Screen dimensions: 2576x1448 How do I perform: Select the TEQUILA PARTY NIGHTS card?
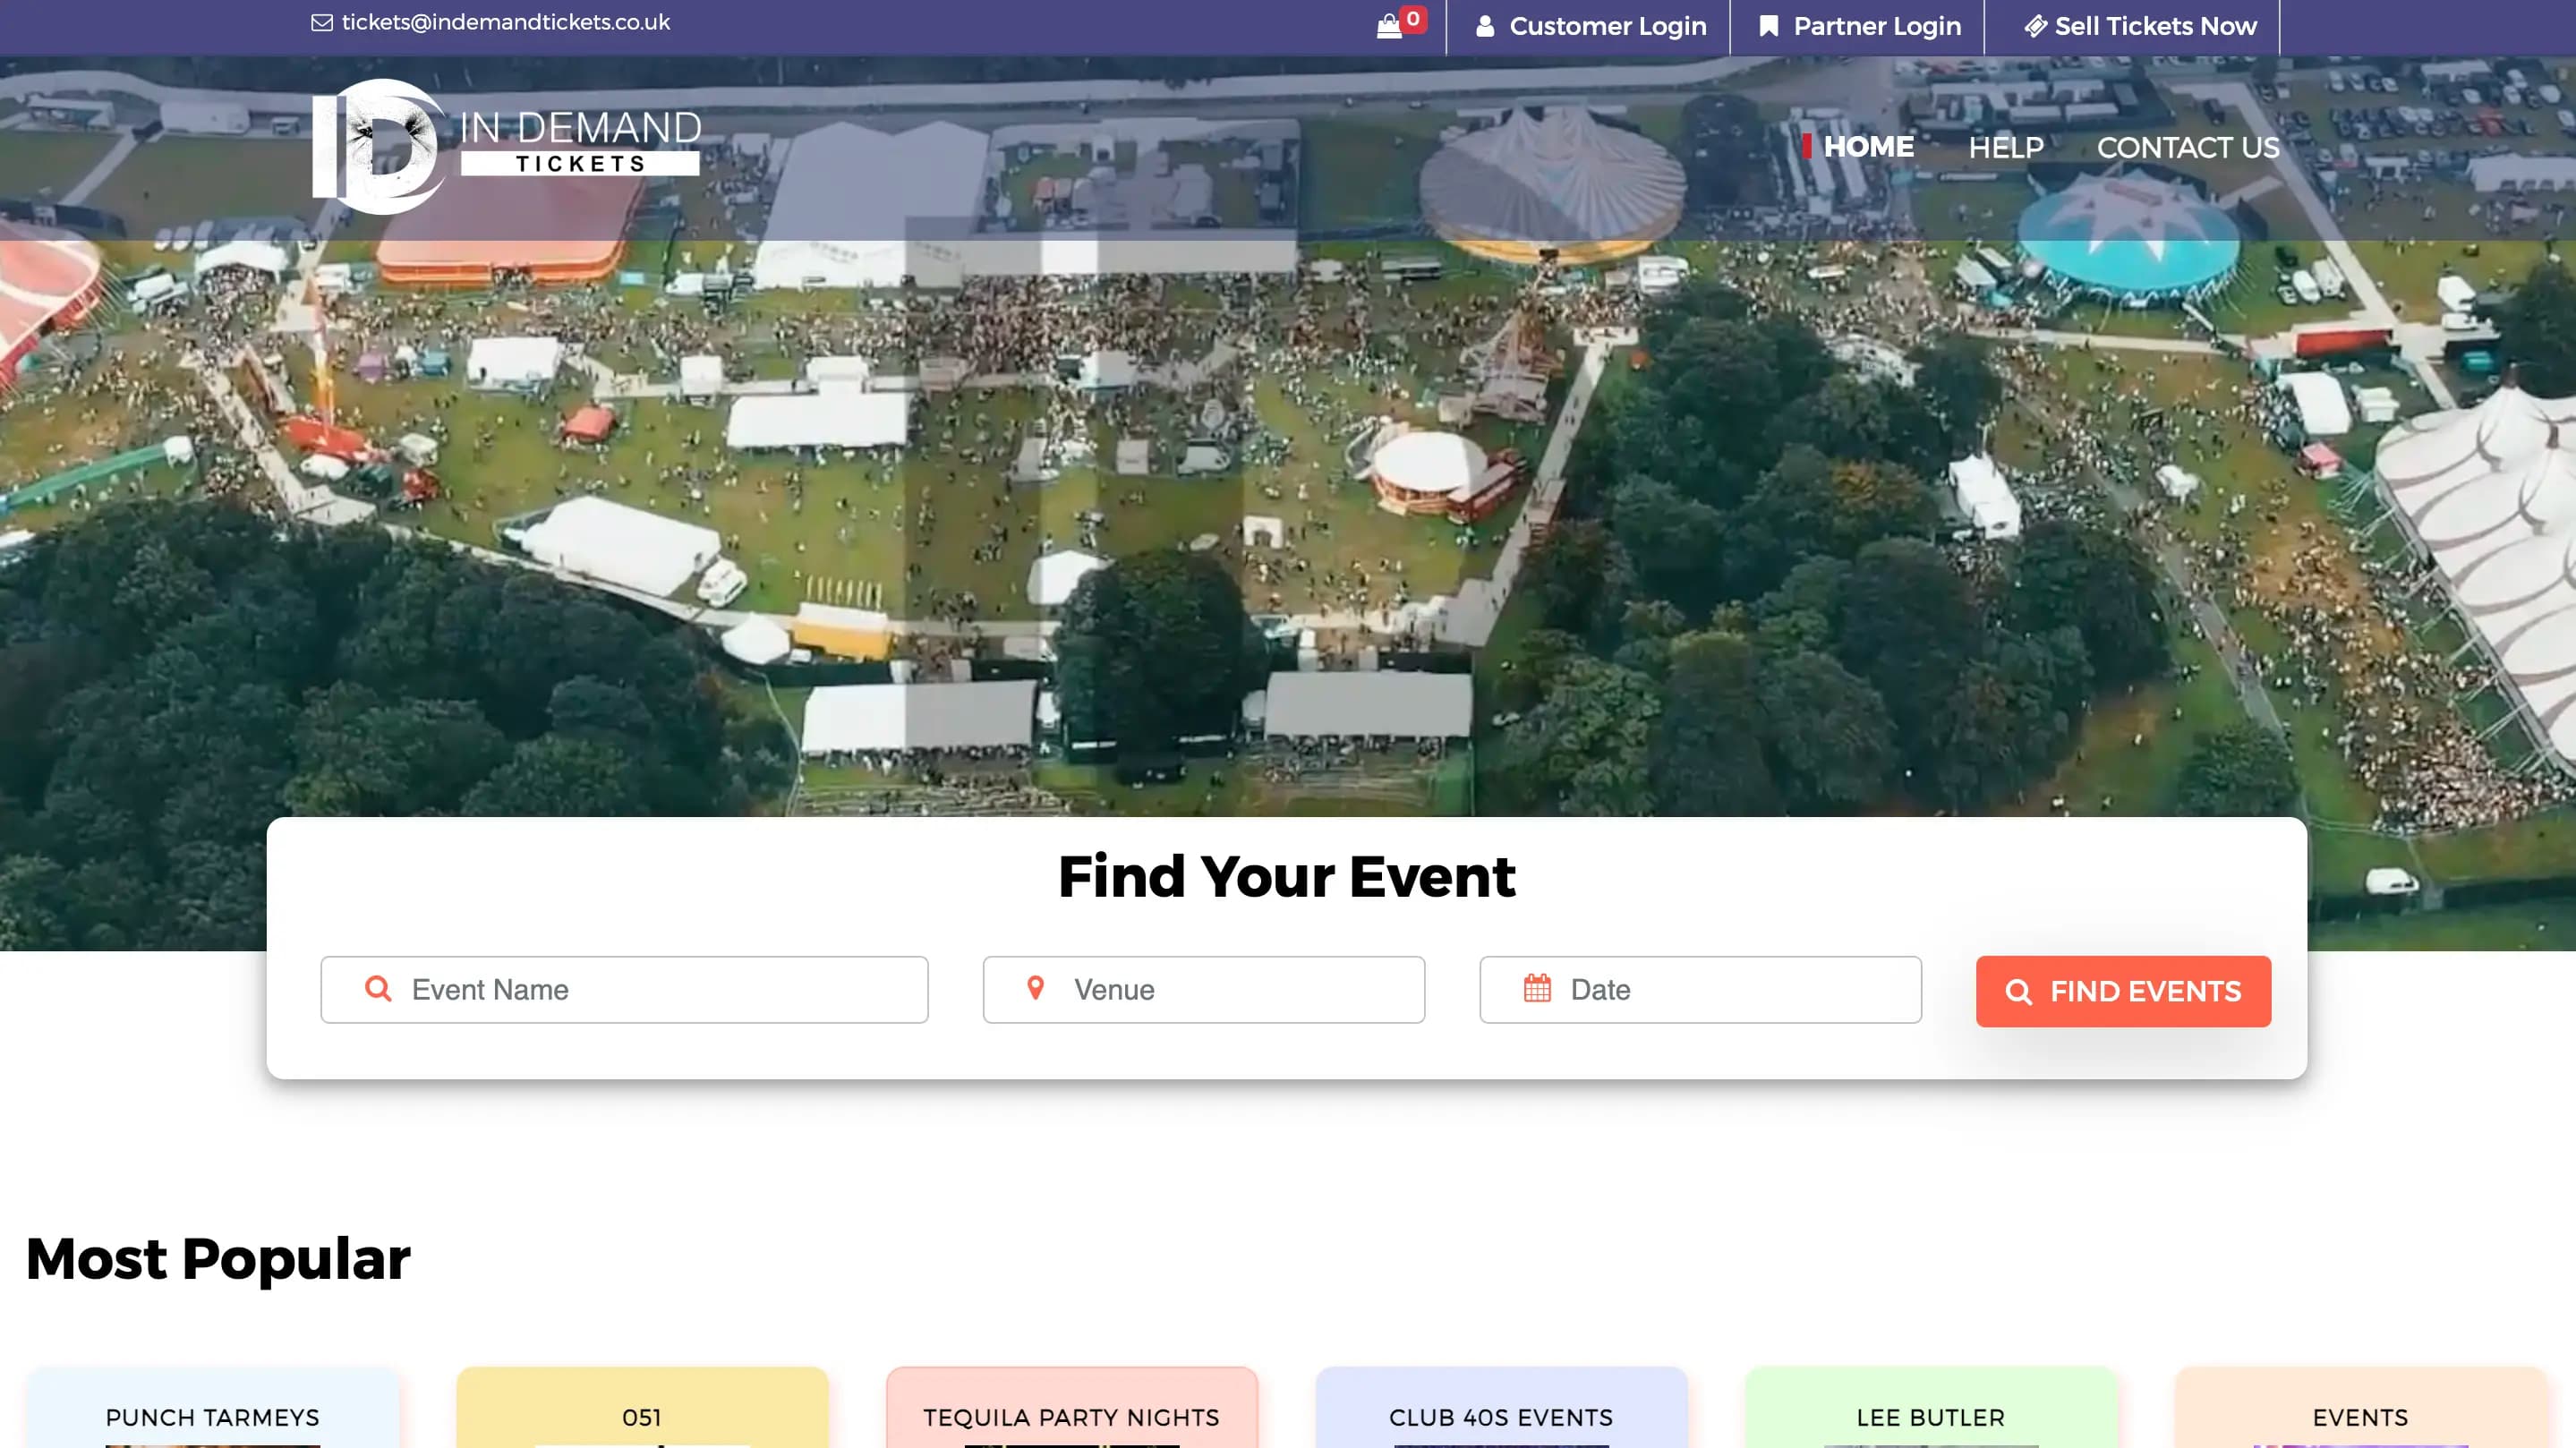pos(1071,1416)
